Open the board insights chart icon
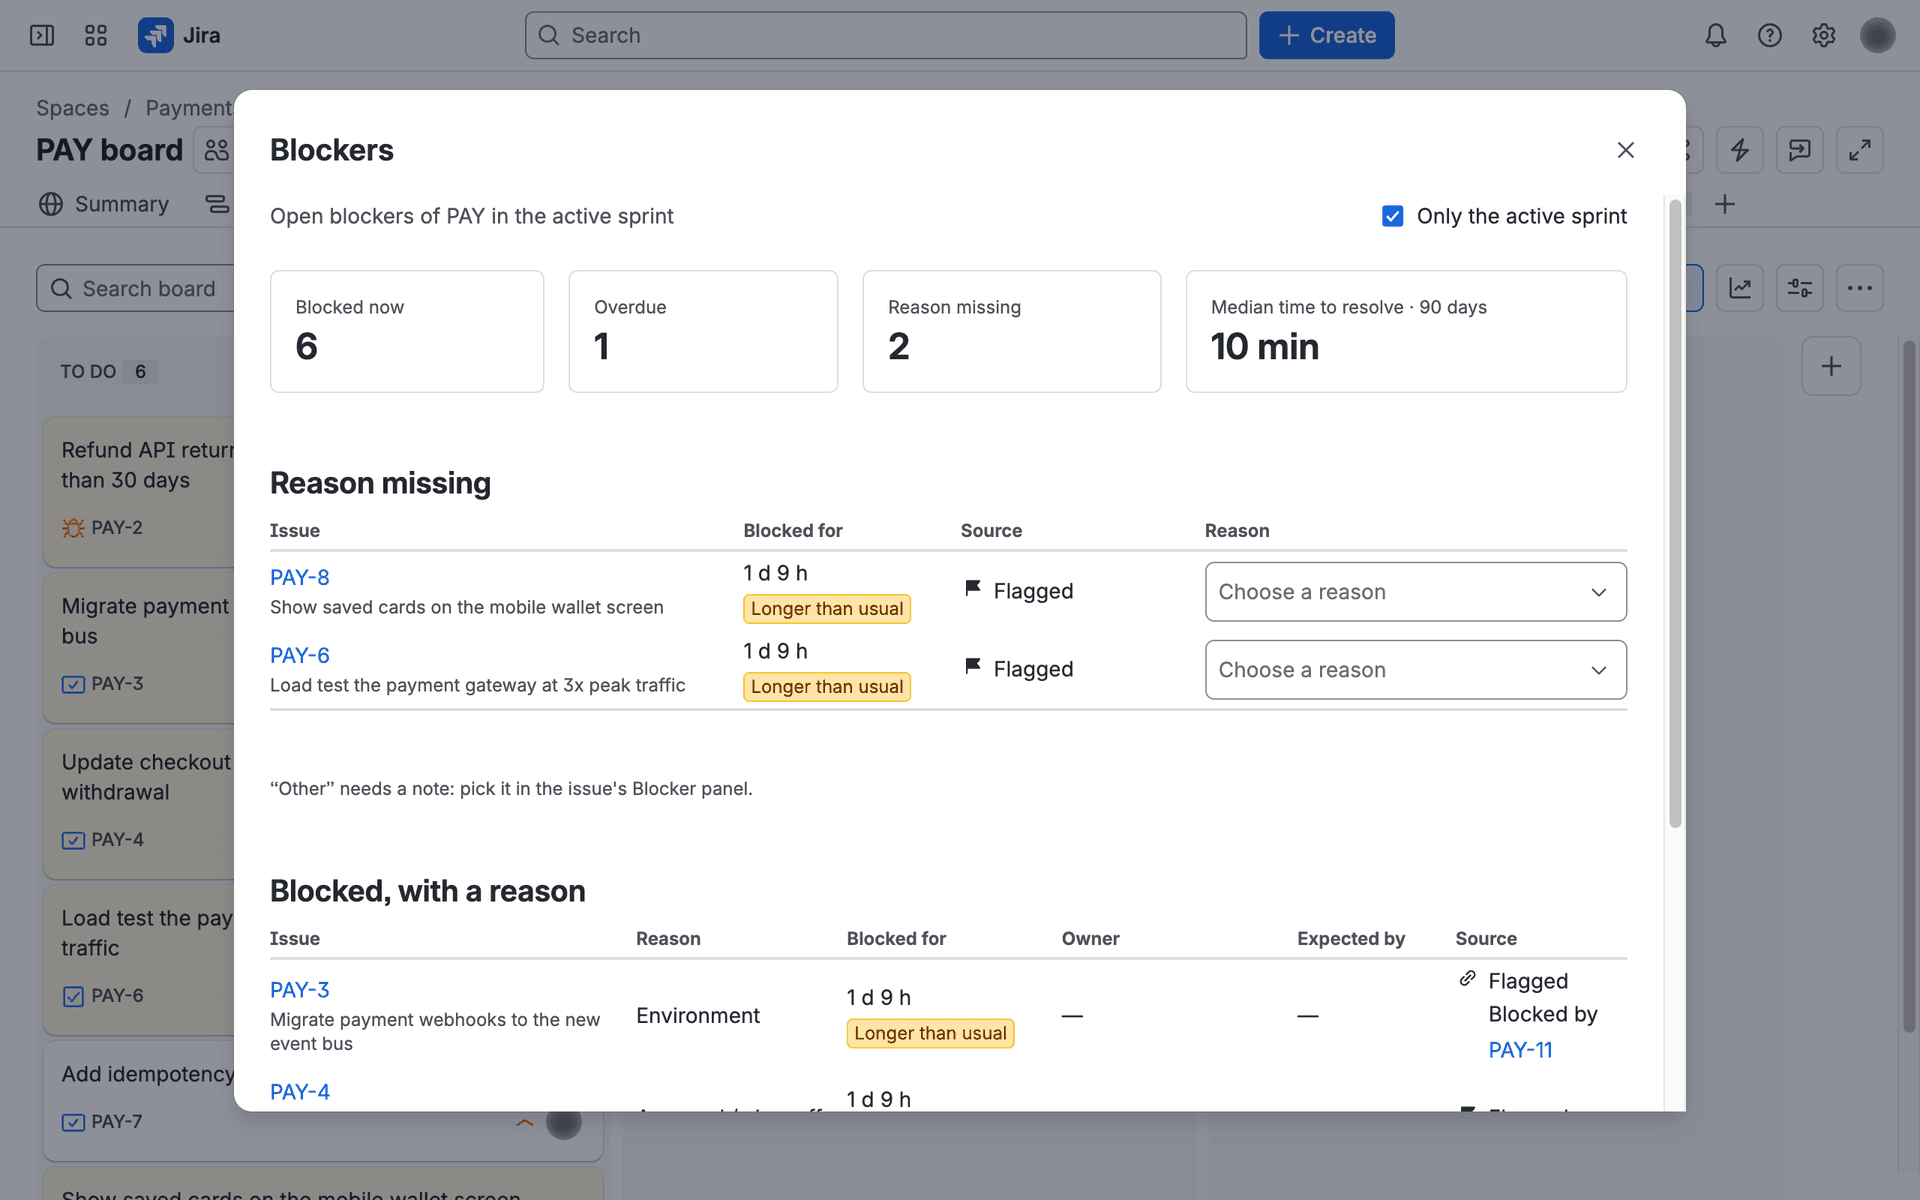This screenshot has height=1200, width=1920. [1740, 288]
